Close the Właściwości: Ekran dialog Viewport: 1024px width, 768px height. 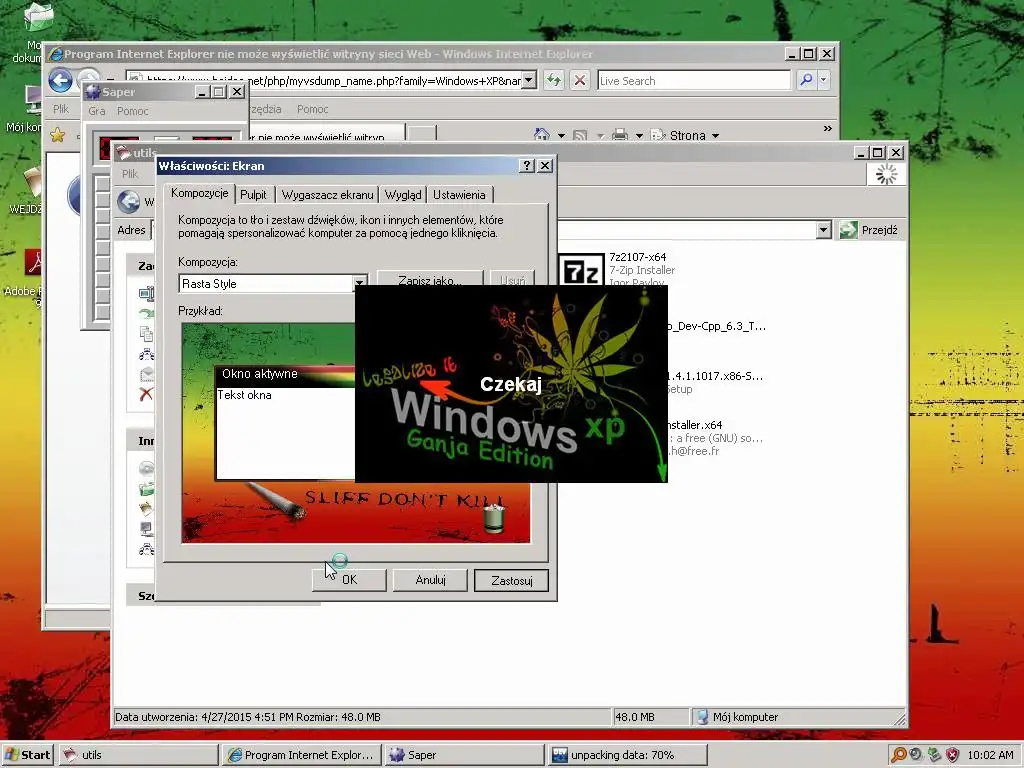[545, 166]
